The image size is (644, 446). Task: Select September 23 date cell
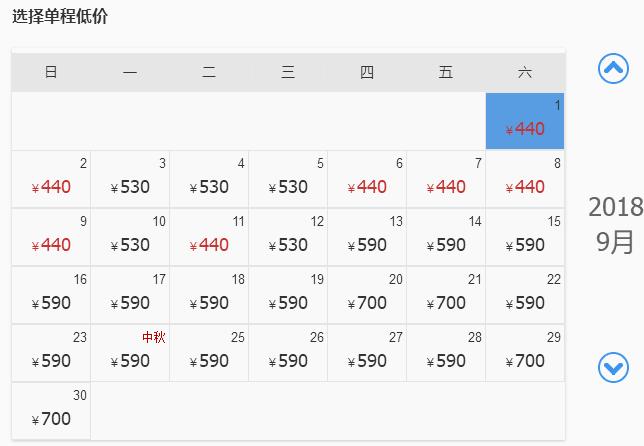tap(51, 353)
